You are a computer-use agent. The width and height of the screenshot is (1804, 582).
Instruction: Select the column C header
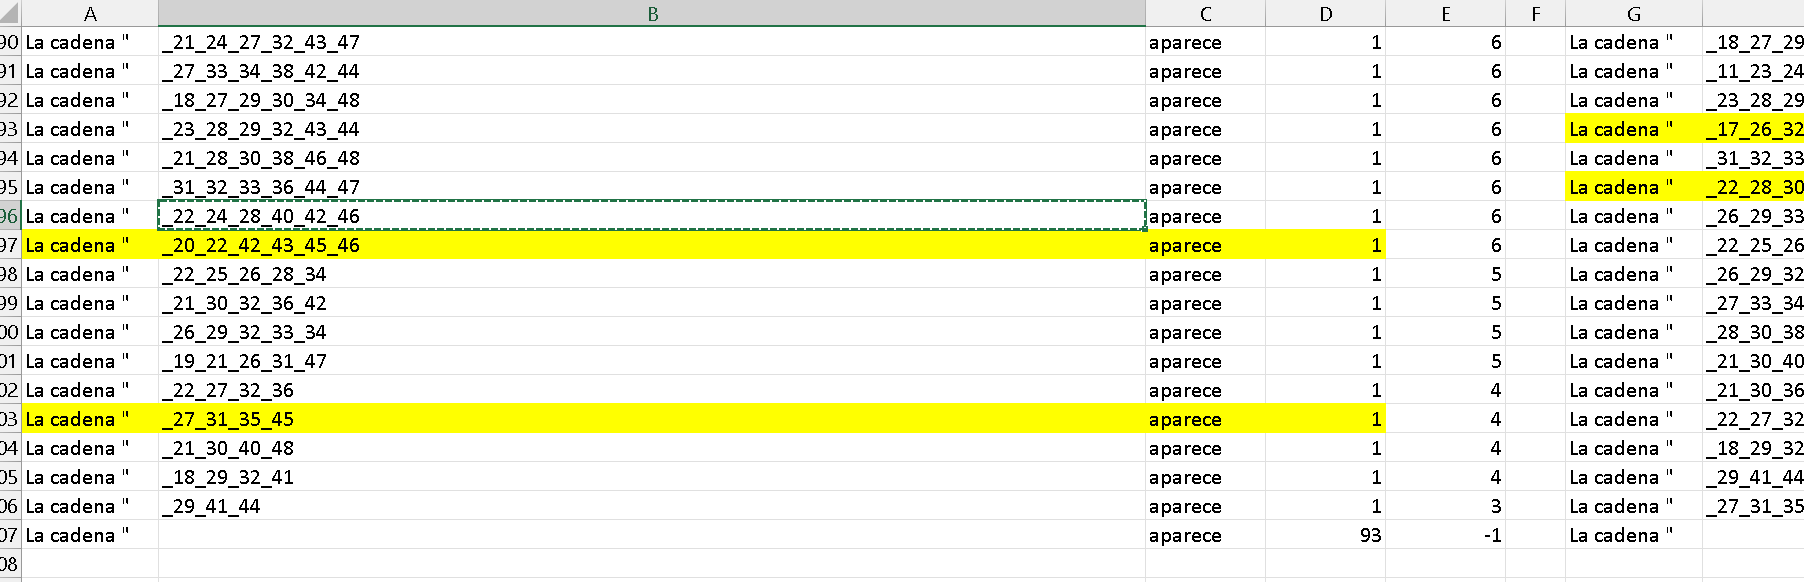[x=1205, y=14]
